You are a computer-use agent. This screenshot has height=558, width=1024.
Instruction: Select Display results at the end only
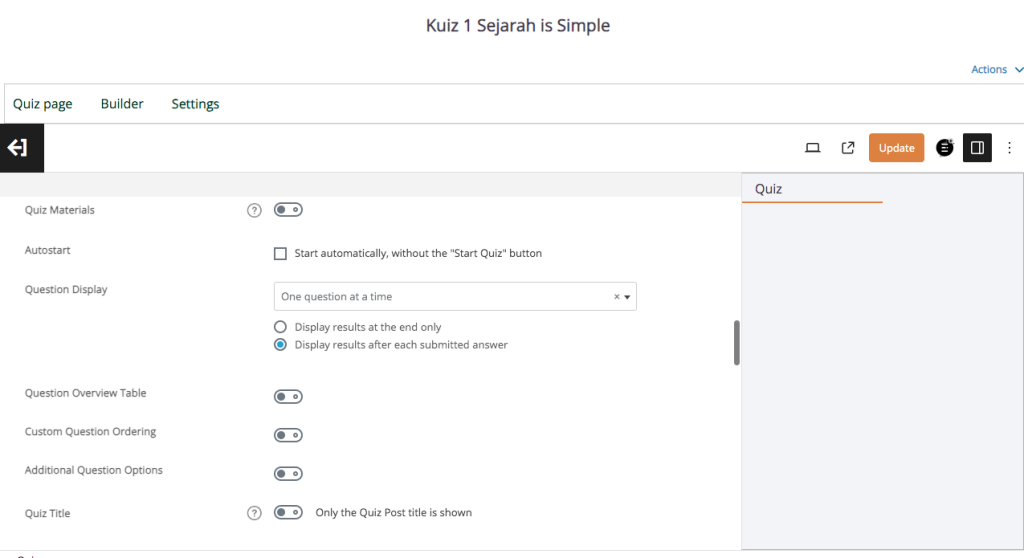[280, 327]
